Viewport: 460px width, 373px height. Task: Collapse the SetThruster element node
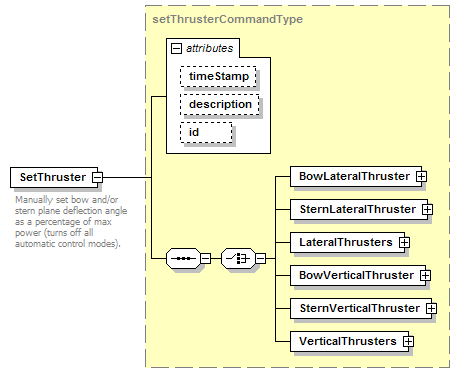pos(97,177)
